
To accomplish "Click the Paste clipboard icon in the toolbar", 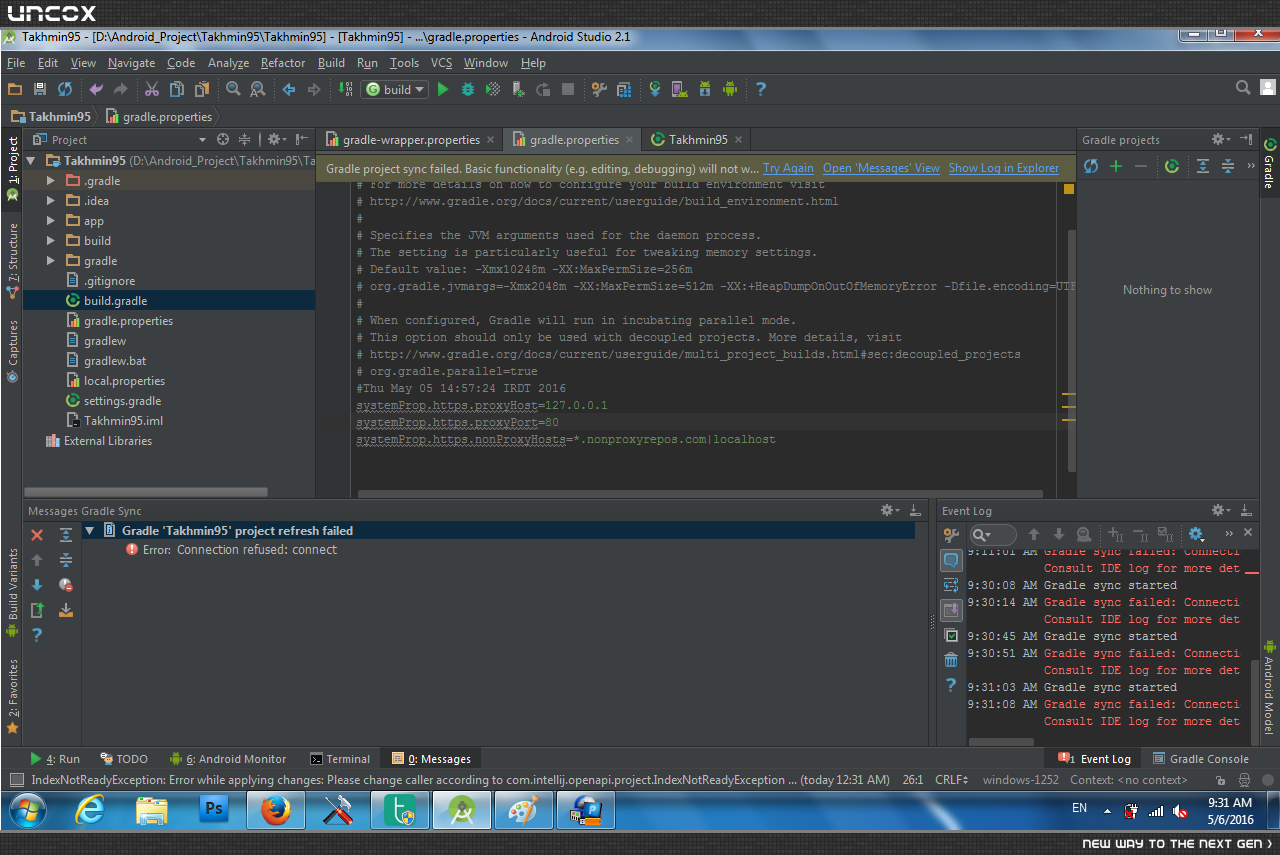I will pos(201,89).
